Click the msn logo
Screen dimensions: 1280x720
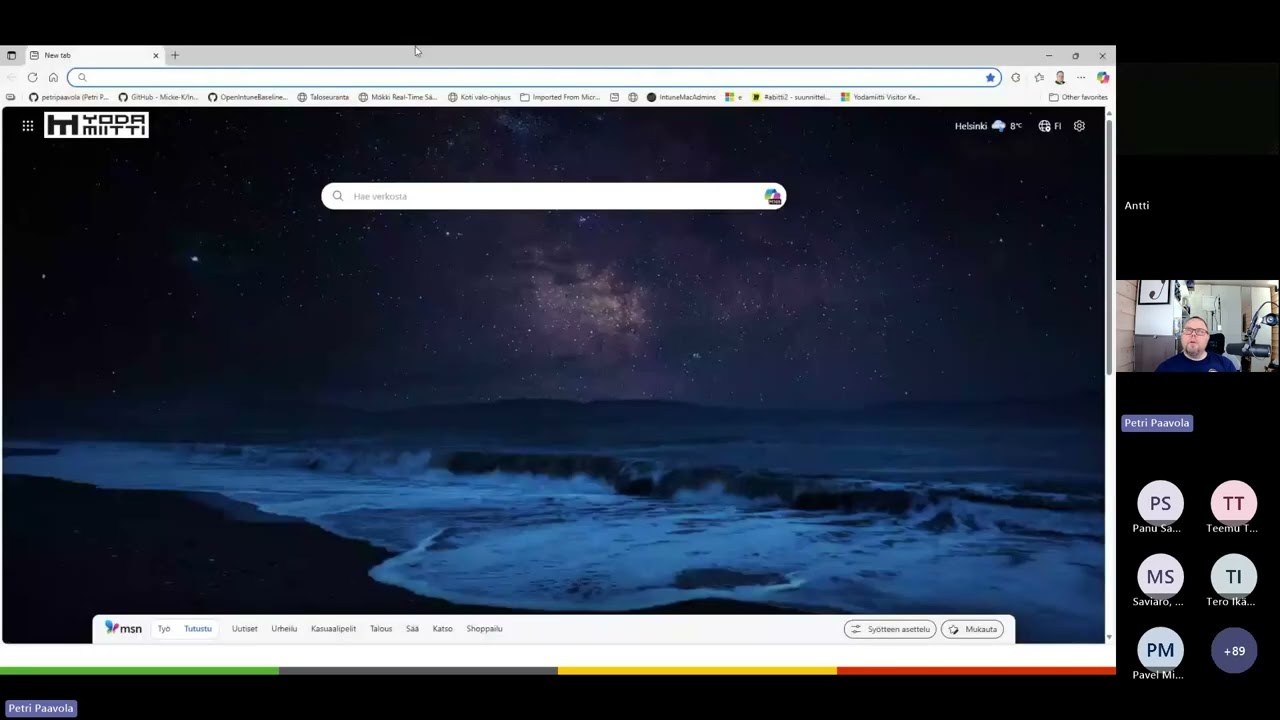(x=123, y=628)
